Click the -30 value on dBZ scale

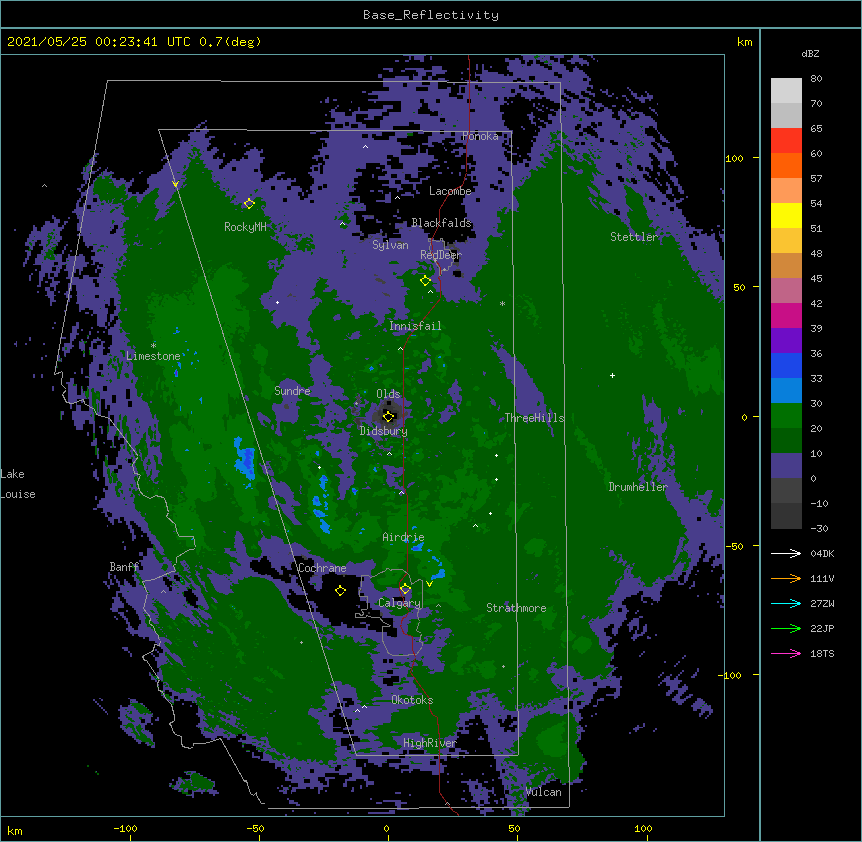pyautogui.click(x=819, y=528)
